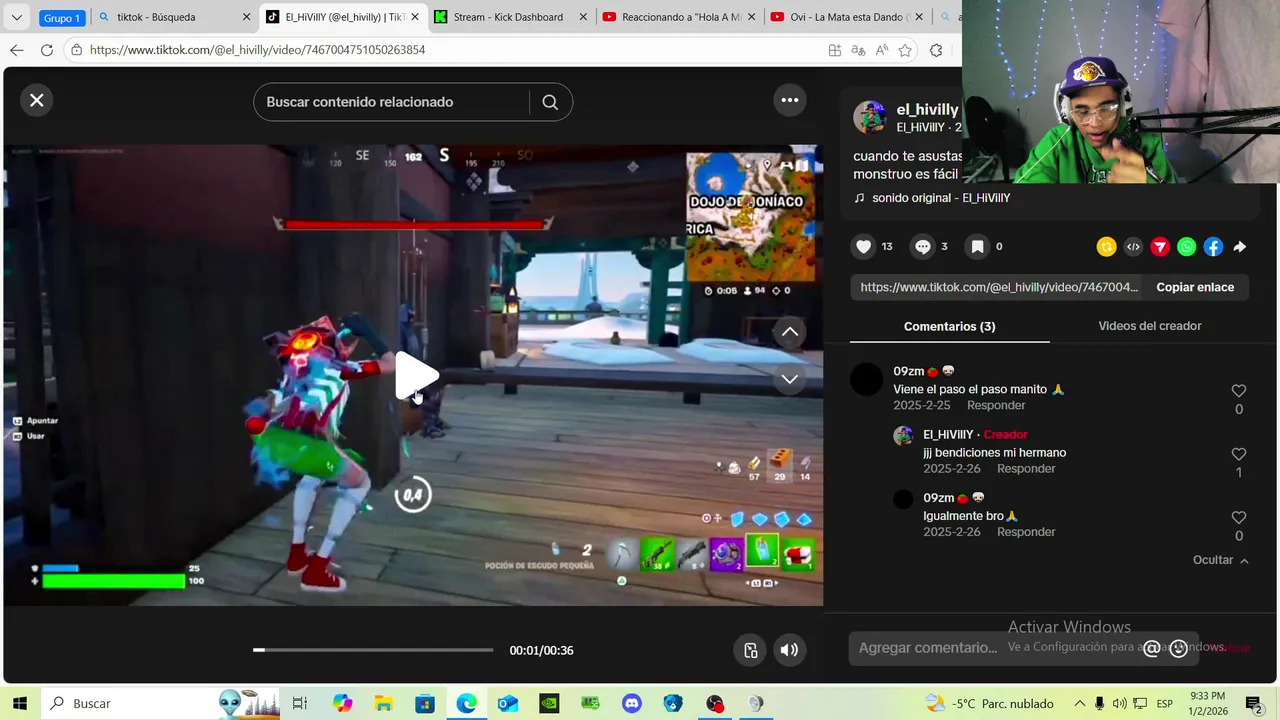Click Responder under 'Viene el paso' comment
Image resolution: width=1280 pixels, height=720 pixels.
[x=996, y=405]
